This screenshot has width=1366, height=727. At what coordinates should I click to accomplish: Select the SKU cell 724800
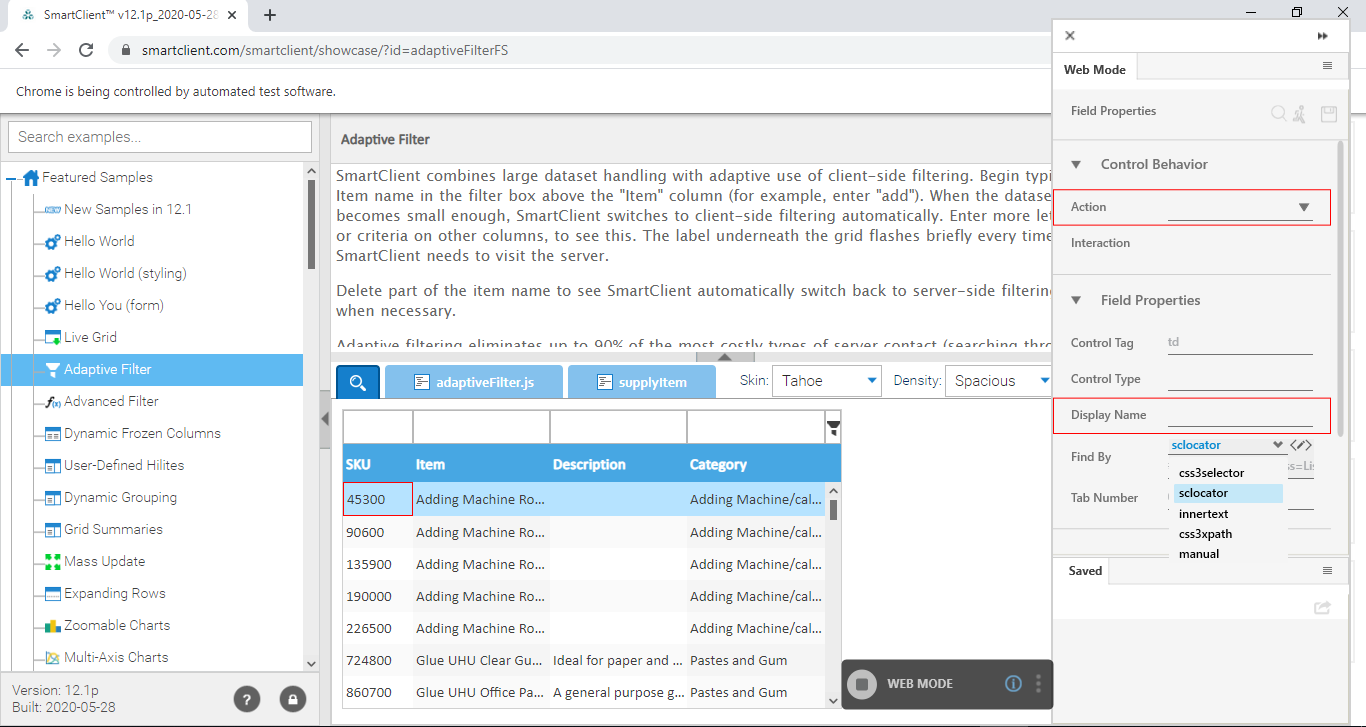tap(378, 660)
